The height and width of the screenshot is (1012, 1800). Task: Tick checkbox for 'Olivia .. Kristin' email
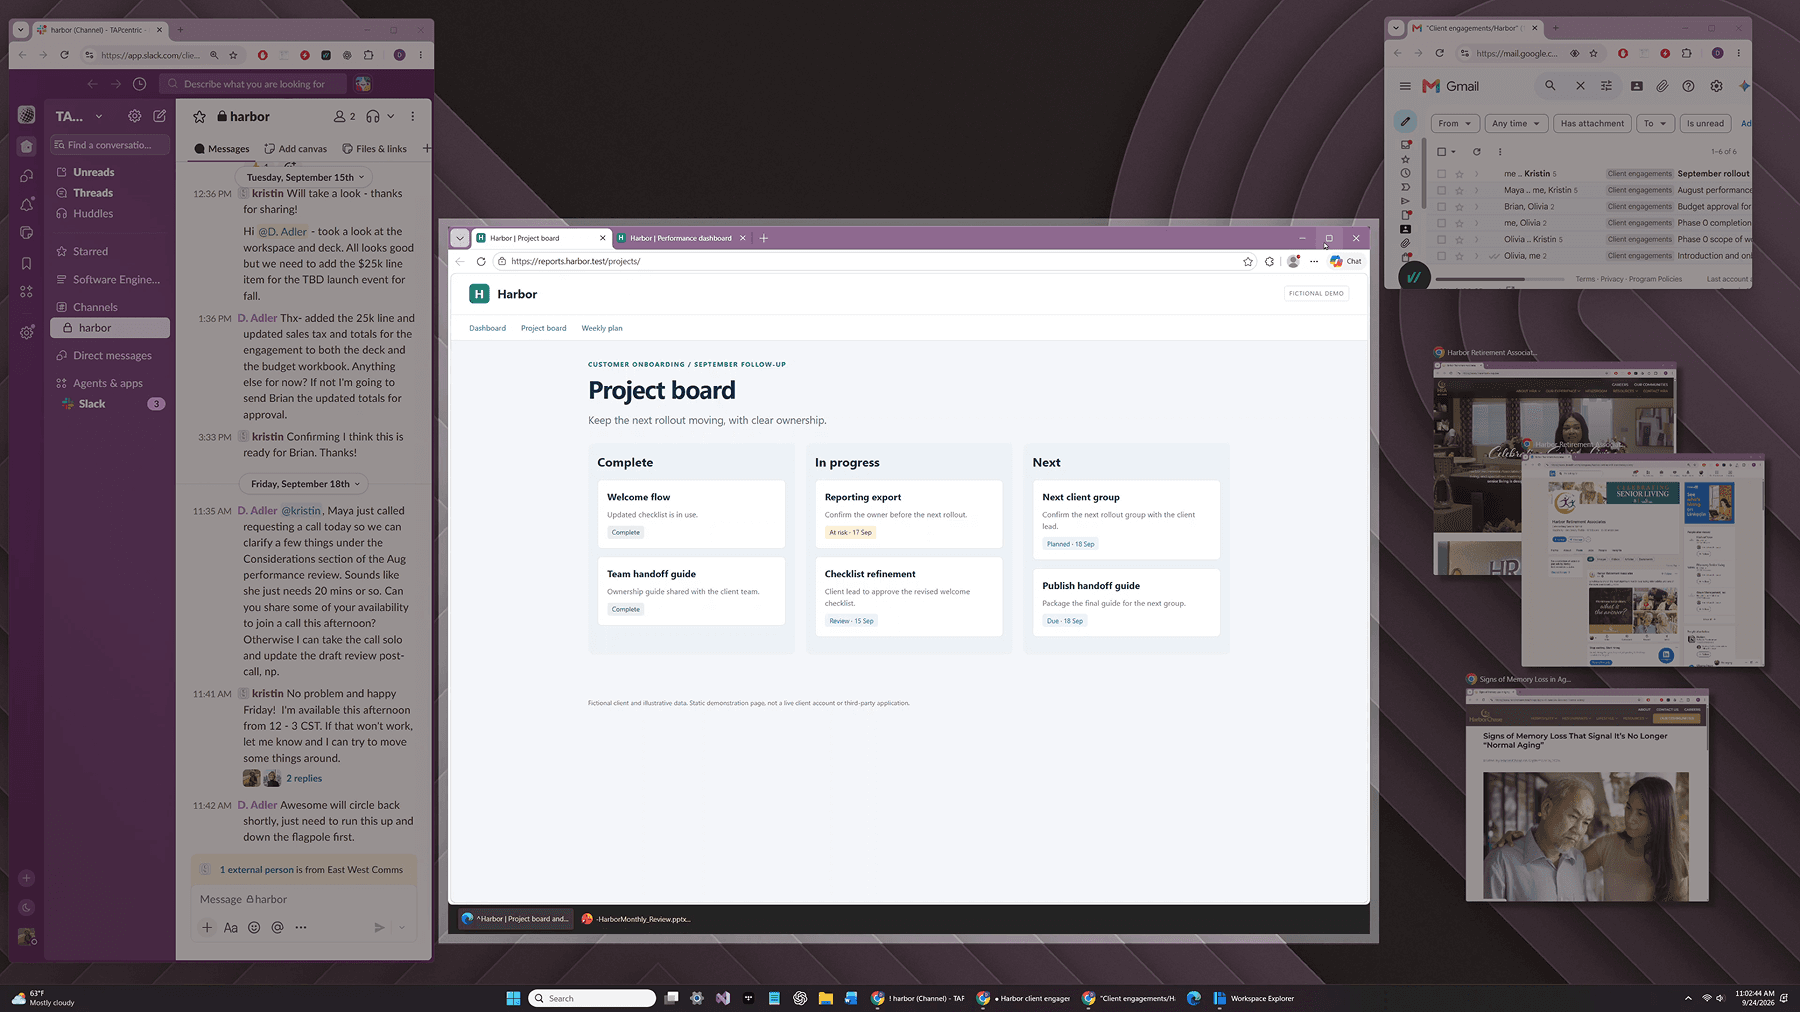1441,239
